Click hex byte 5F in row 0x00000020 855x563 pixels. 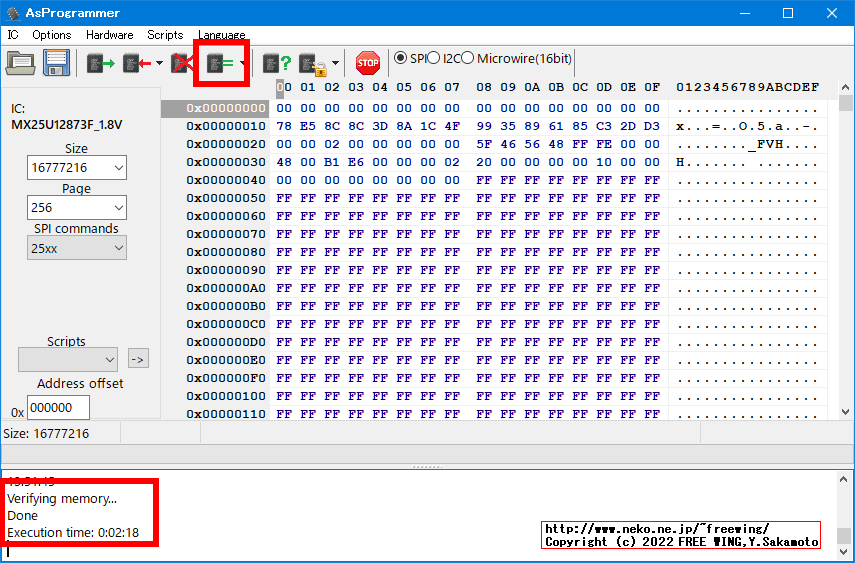pos(484,144)
